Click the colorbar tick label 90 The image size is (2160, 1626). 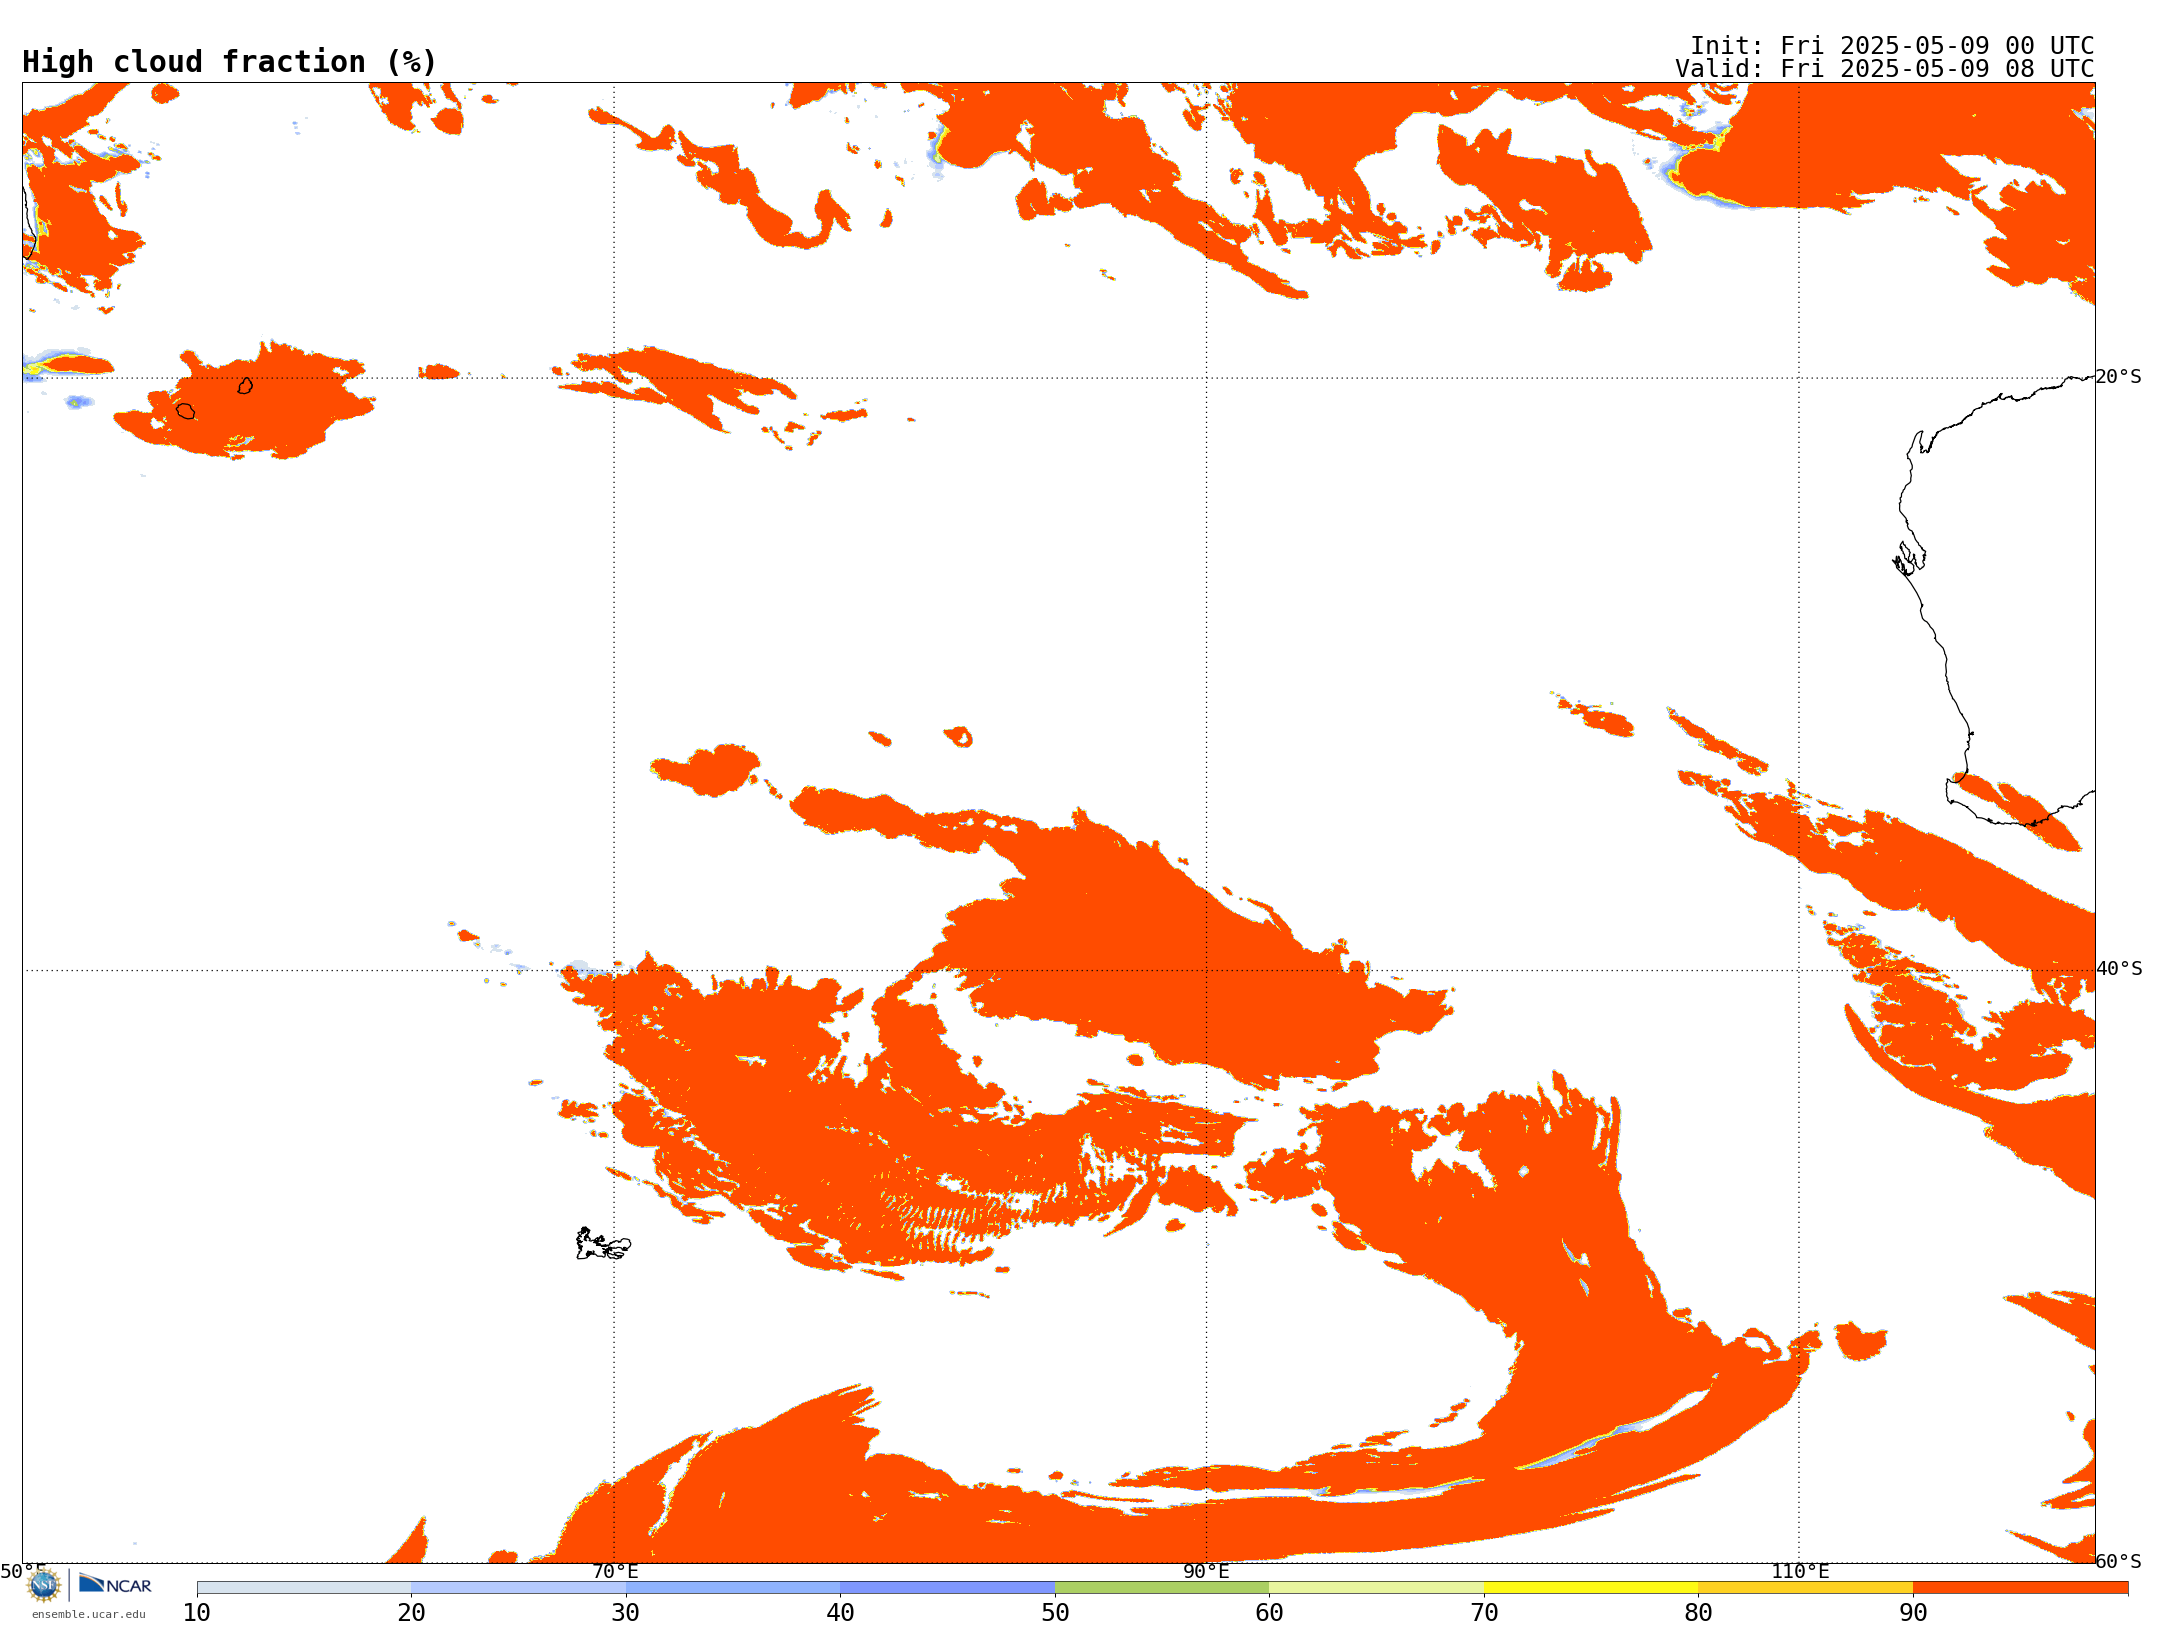(x=1913, y=1613)
